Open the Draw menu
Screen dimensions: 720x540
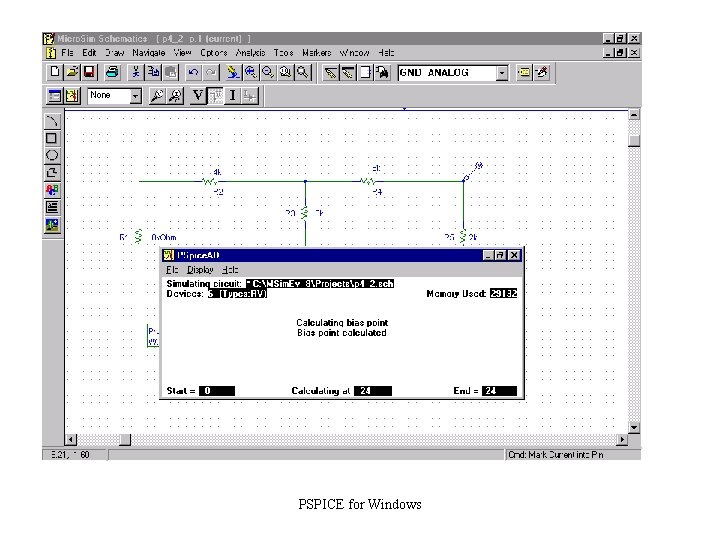(x=115, y=52)
